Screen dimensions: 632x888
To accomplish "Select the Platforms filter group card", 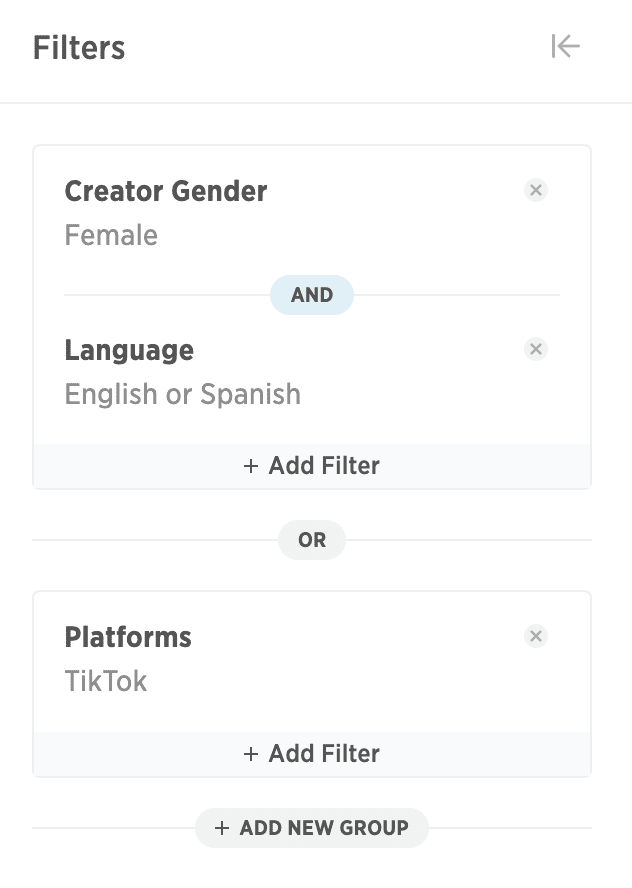I will pos(312,684).
